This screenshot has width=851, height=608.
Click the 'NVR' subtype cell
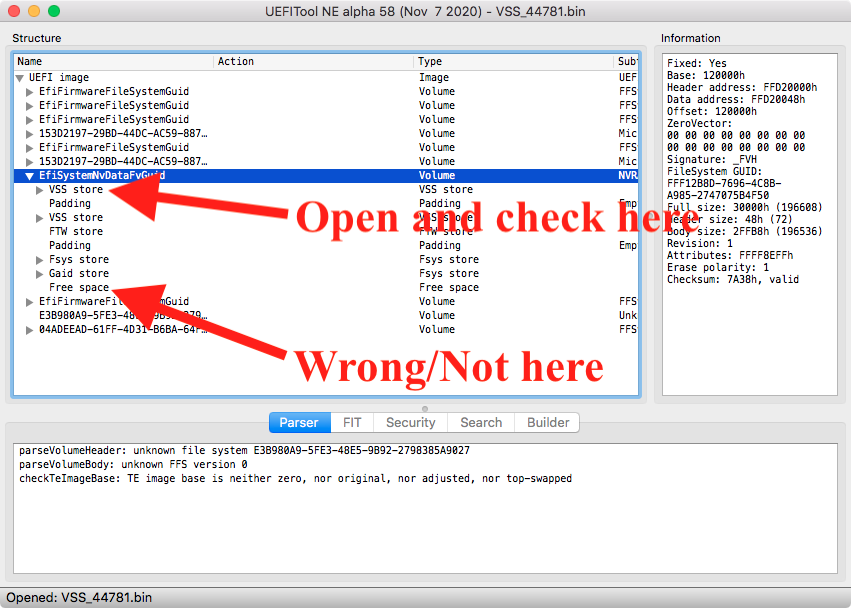(627, 175)
